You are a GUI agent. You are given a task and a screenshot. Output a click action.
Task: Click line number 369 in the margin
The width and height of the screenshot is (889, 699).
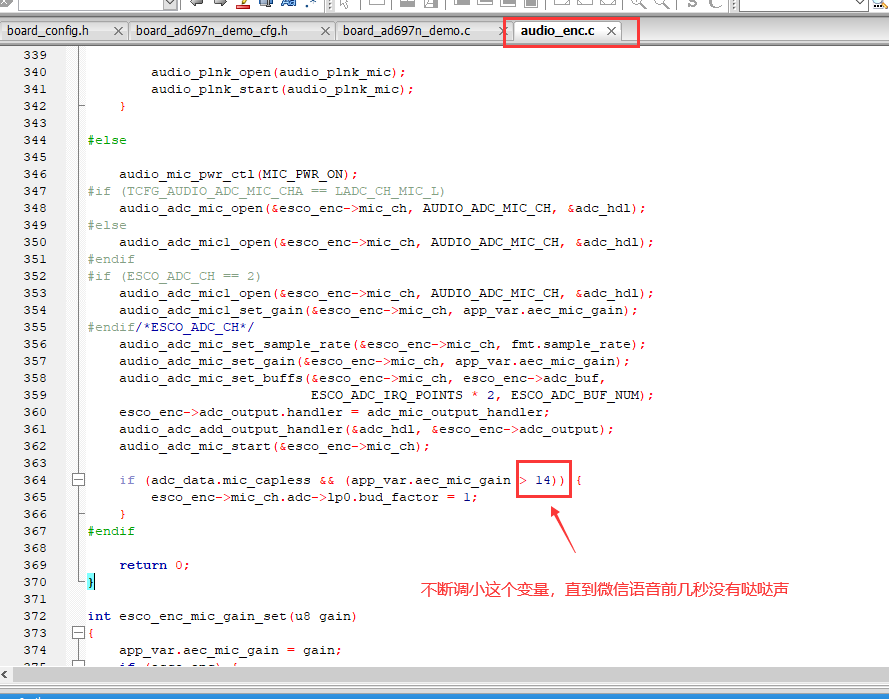coord(35,565)
